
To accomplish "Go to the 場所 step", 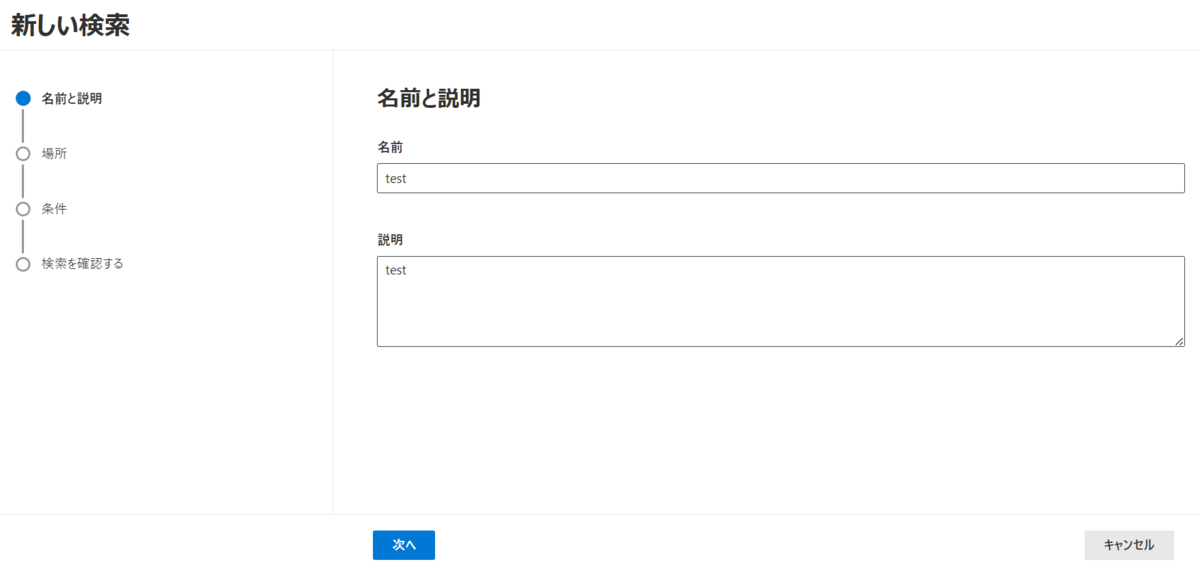I will tap(55, 154).
